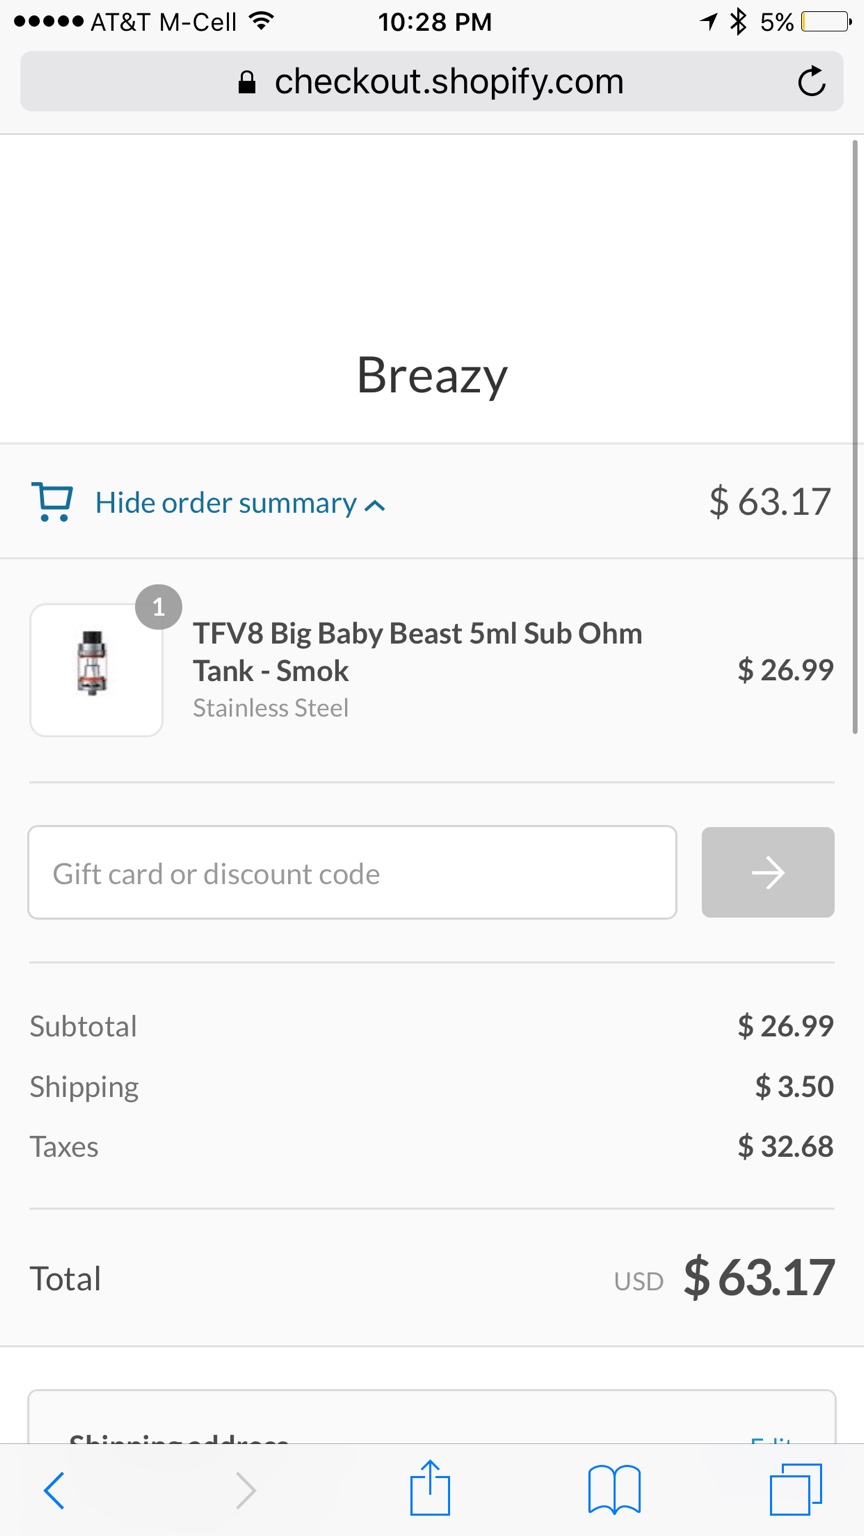Tap the order total in summary header
This screenshot has width=864, height=1536.
point(769,501)
